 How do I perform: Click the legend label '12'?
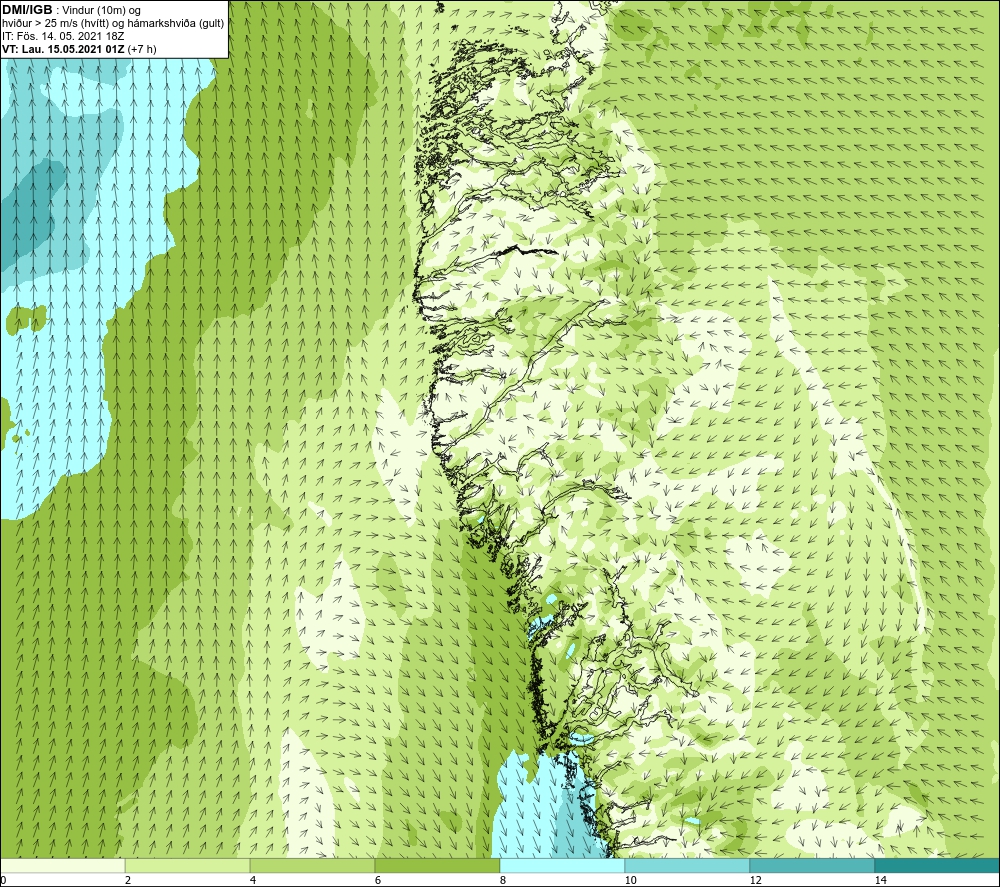756,881
